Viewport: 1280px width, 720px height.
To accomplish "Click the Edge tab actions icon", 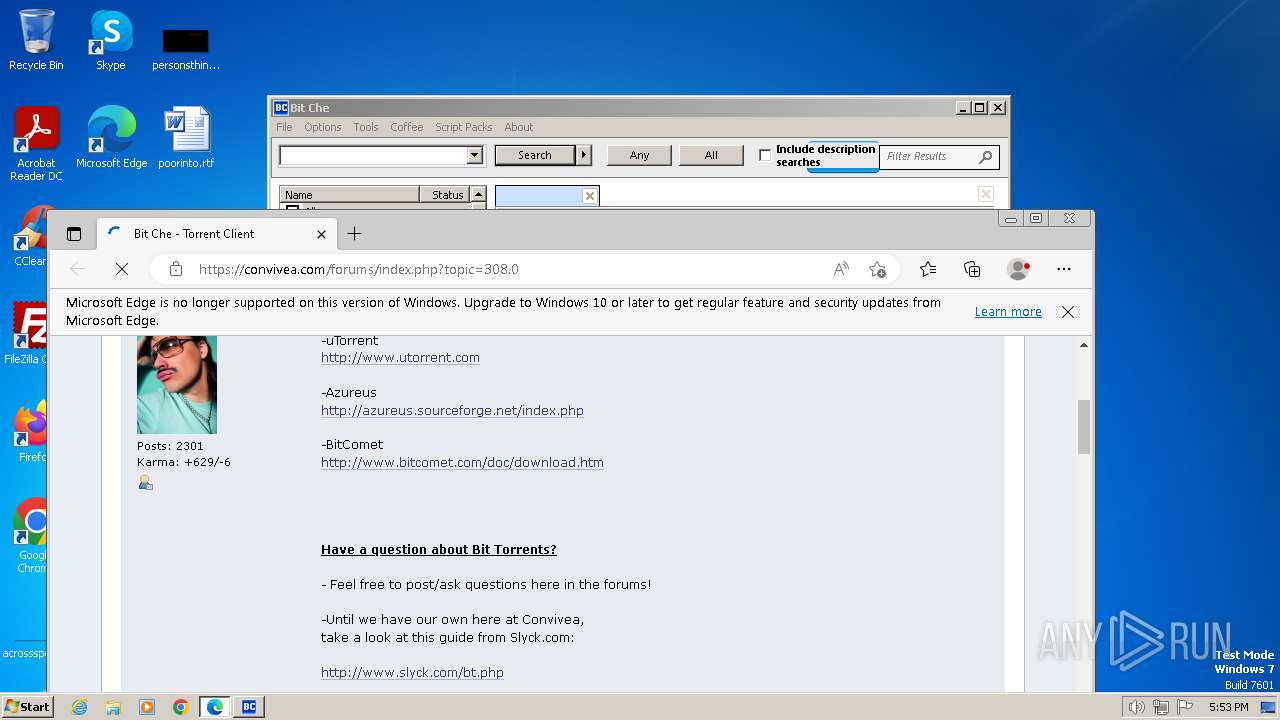I will pos(74,234).
